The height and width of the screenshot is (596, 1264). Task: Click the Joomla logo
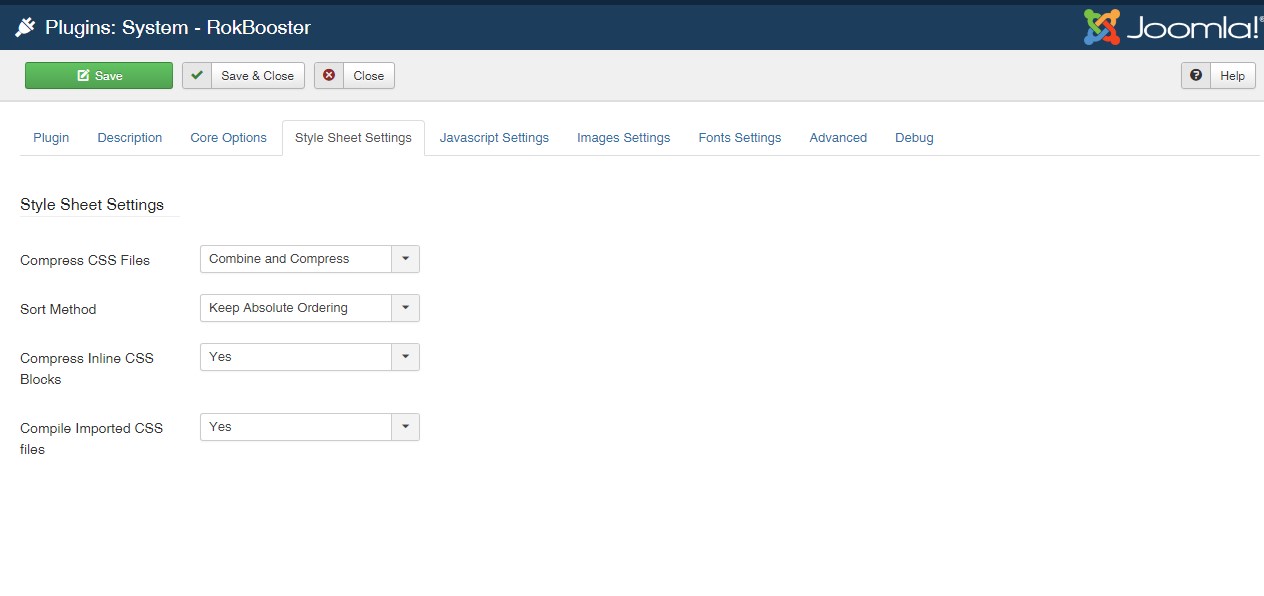click(x=1172, y=27)
